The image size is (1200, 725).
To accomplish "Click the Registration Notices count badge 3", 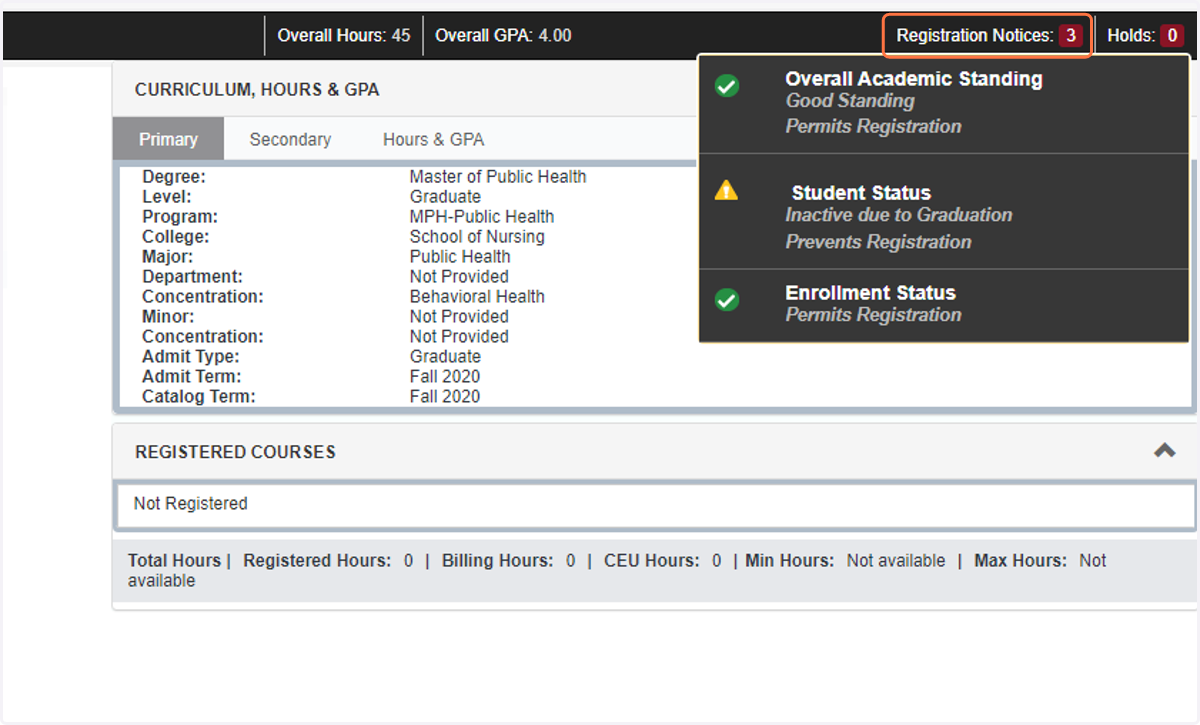I will (1070, 36).
